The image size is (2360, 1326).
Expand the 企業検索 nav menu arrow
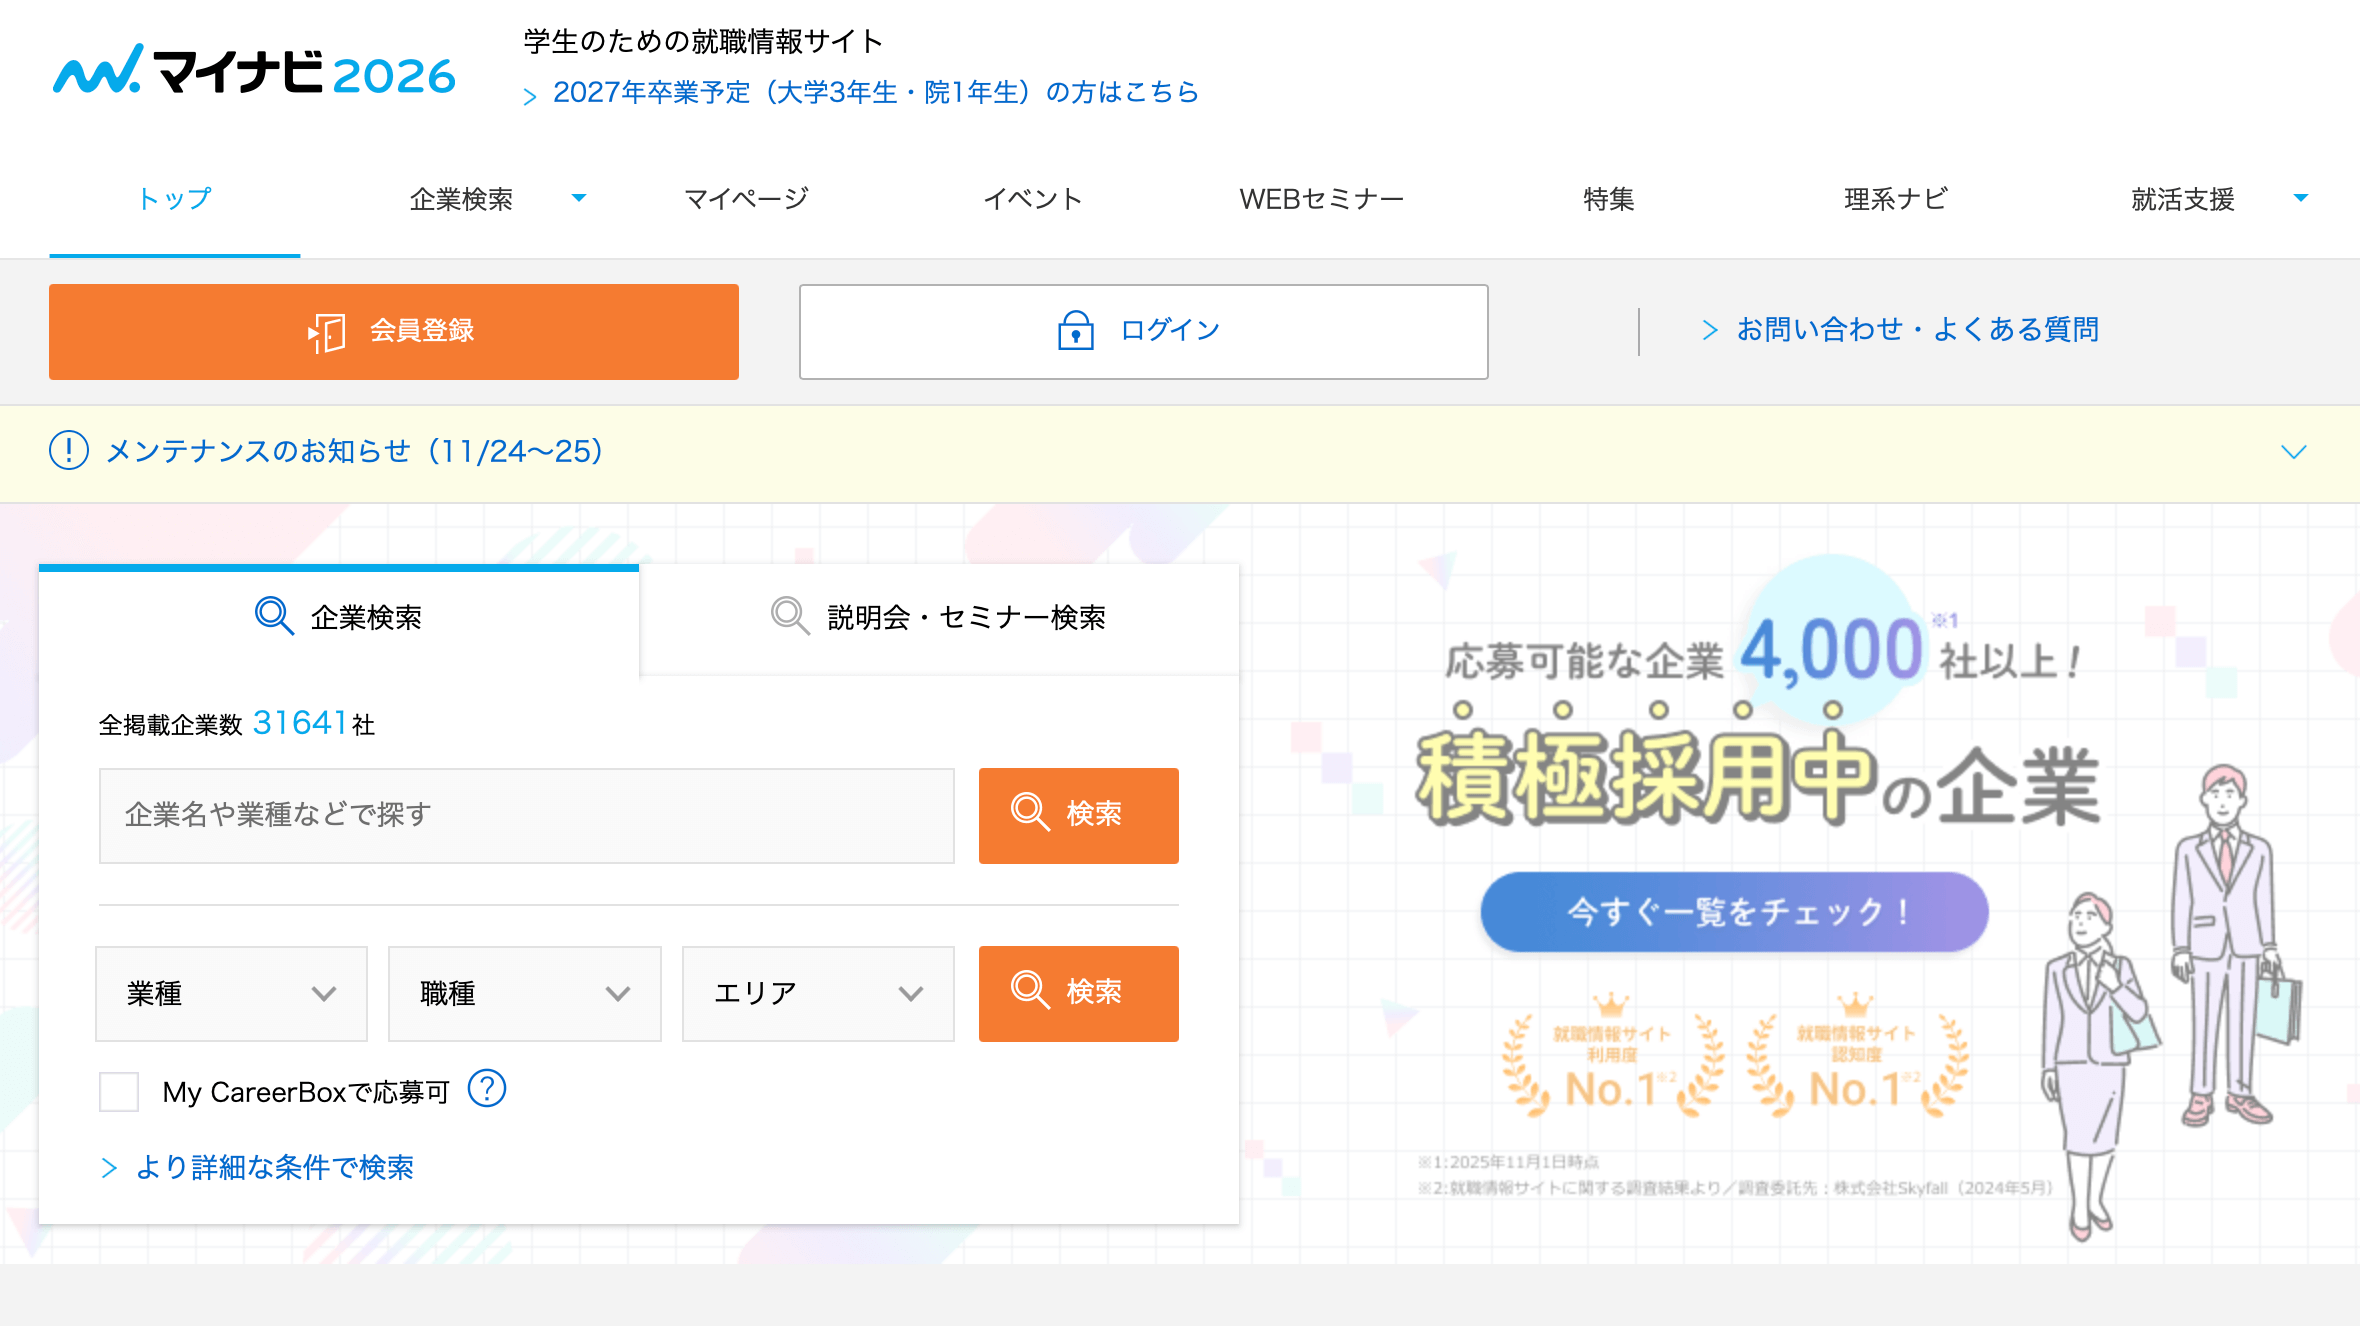coord(578,198)
